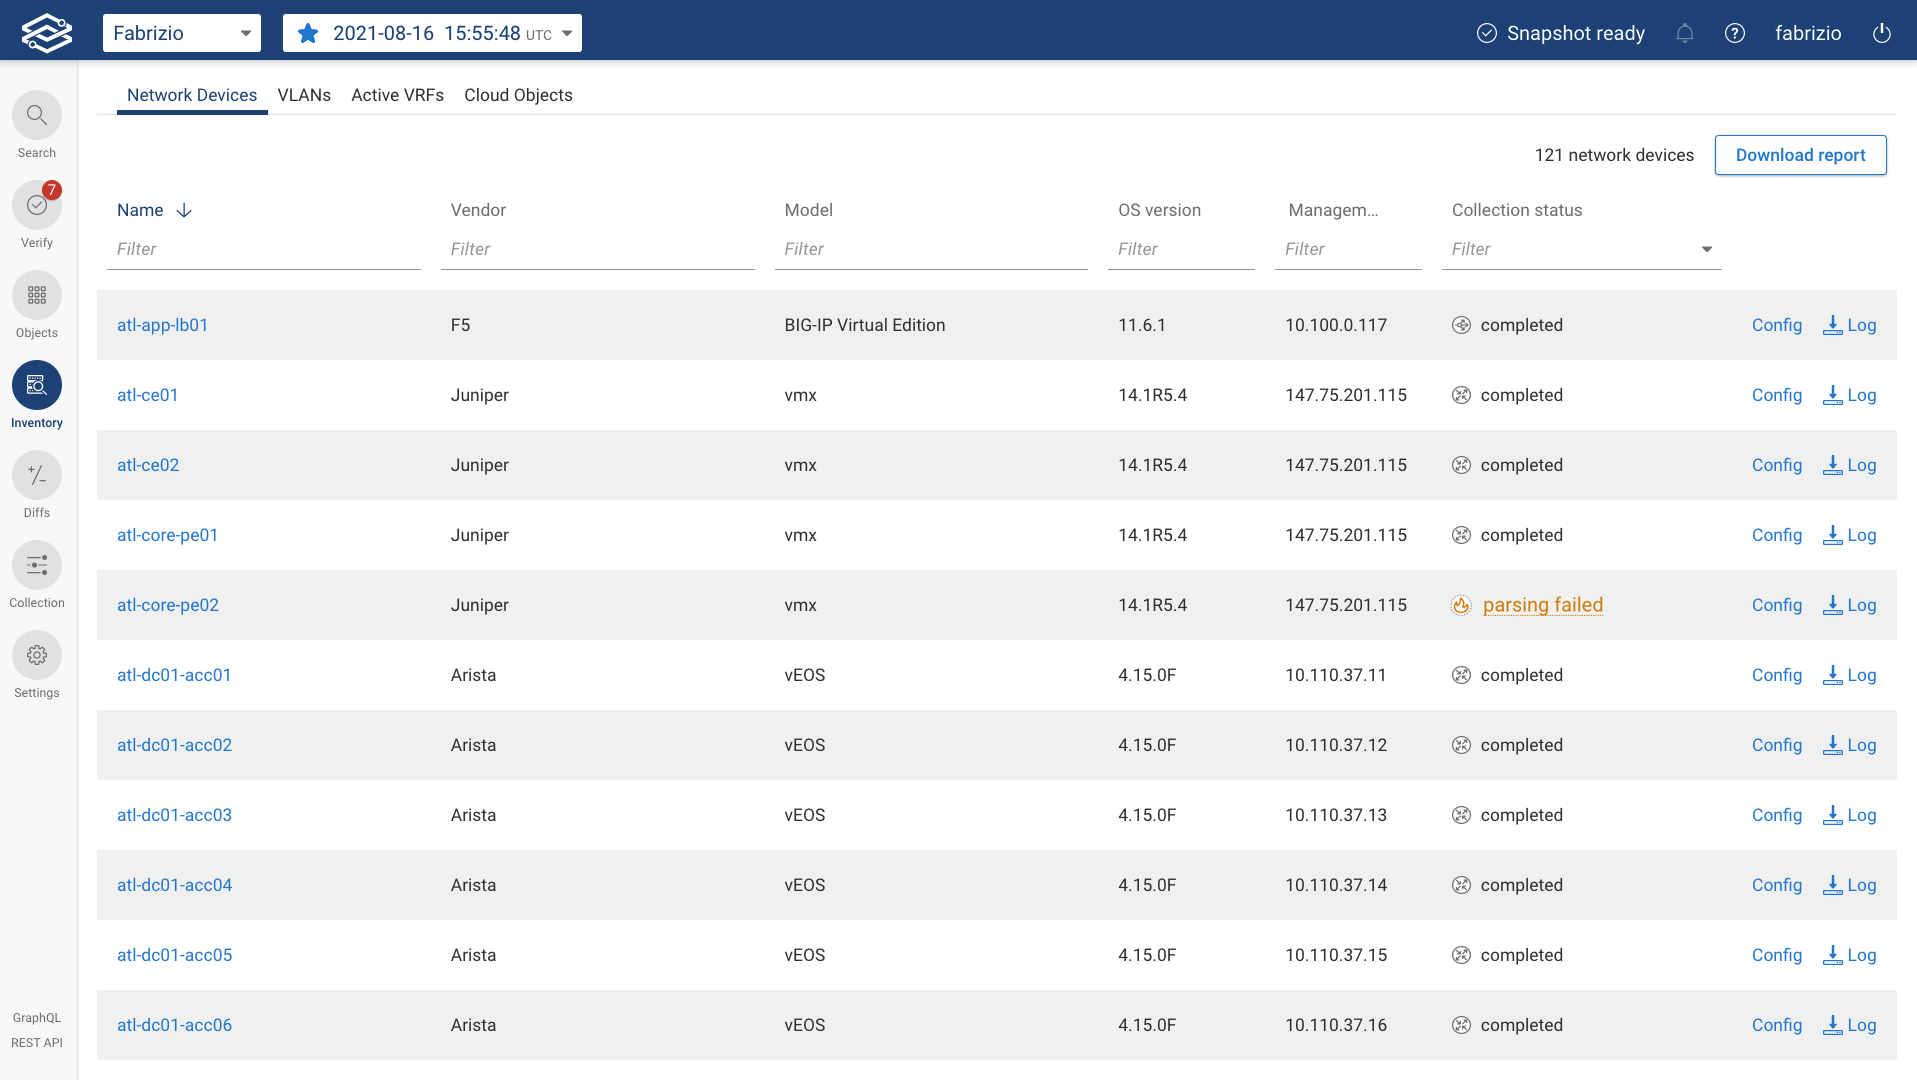Select the Inventory sidebar icon
This screenshot has width=1917, height=1080.
pyautogui.click(x=37, y=385)
